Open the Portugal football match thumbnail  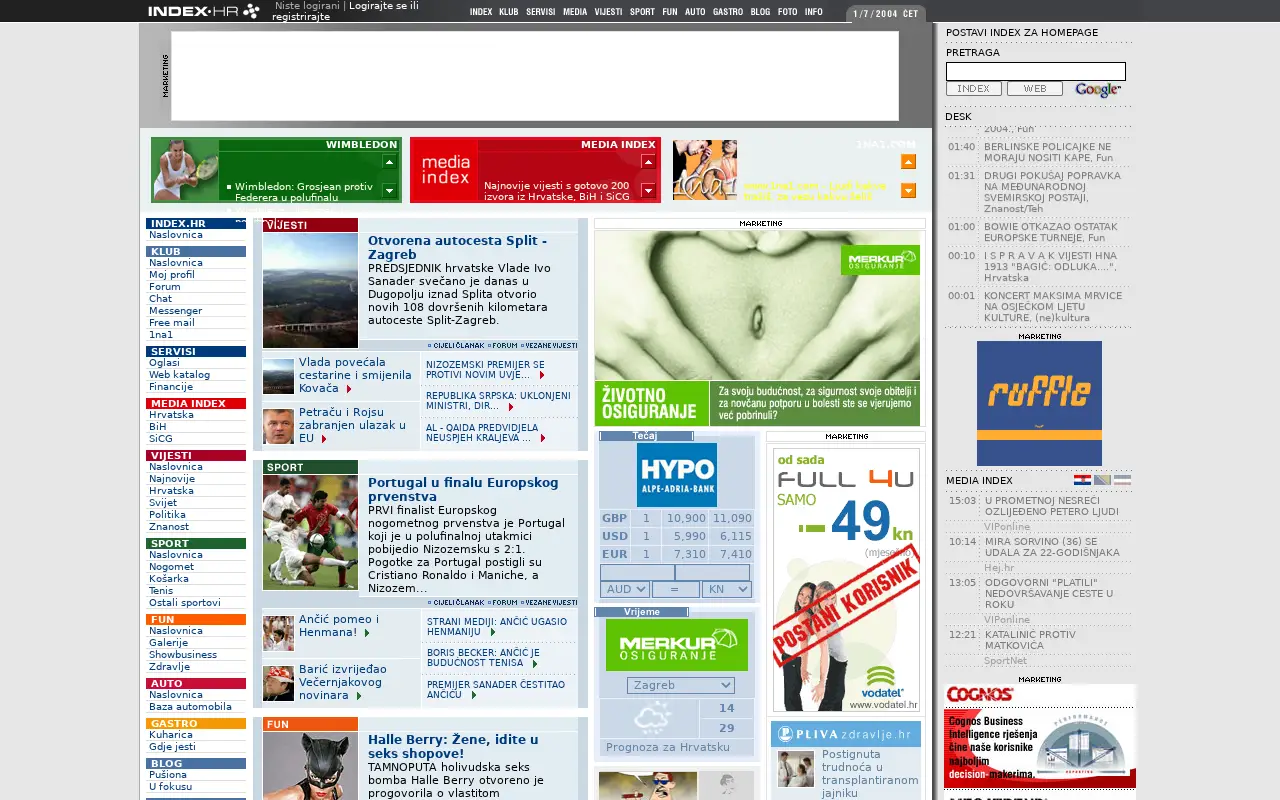[x=310, y=532]
